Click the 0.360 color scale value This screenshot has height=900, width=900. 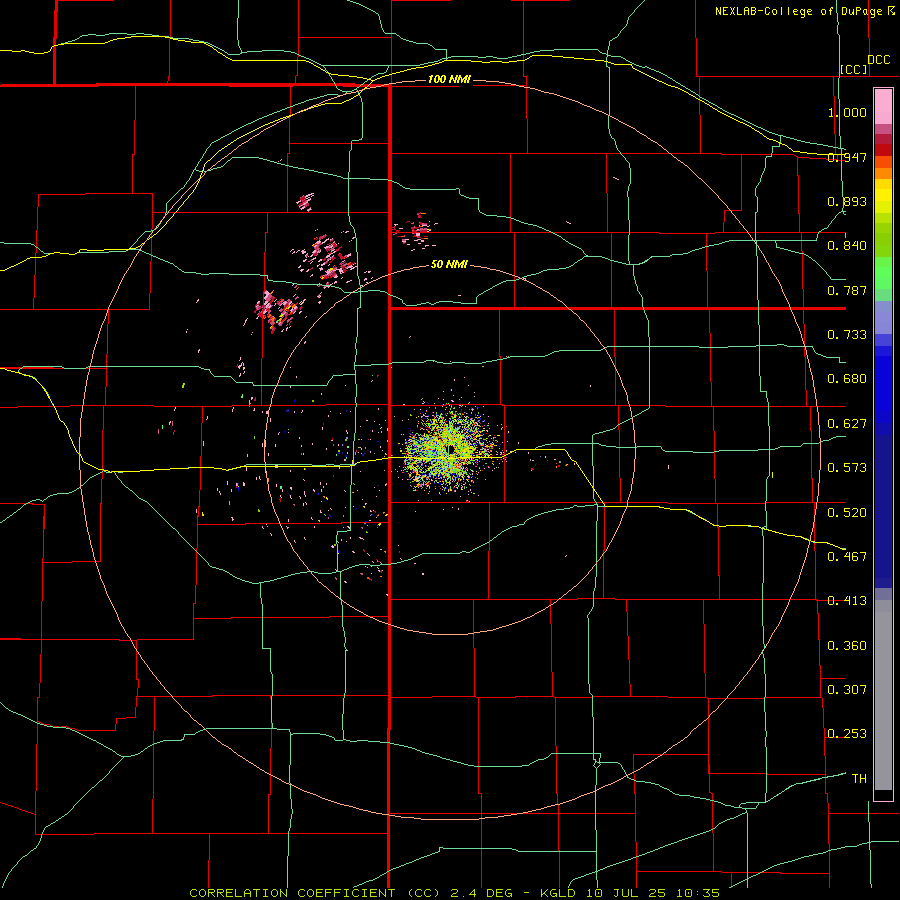[847, 645]
